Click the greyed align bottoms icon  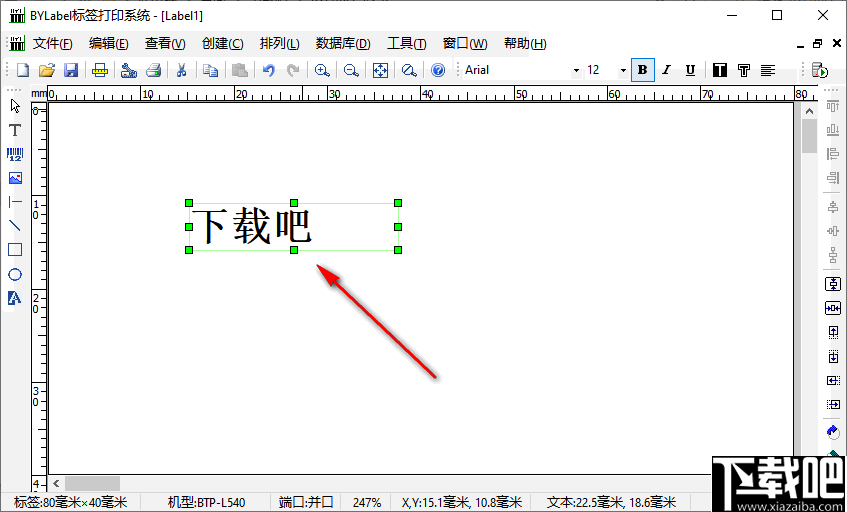(x=833, y=130)
